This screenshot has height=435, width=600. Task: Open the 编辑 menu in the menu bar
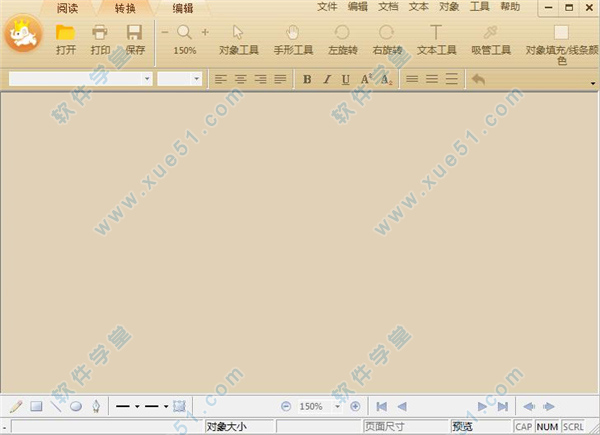358,7
